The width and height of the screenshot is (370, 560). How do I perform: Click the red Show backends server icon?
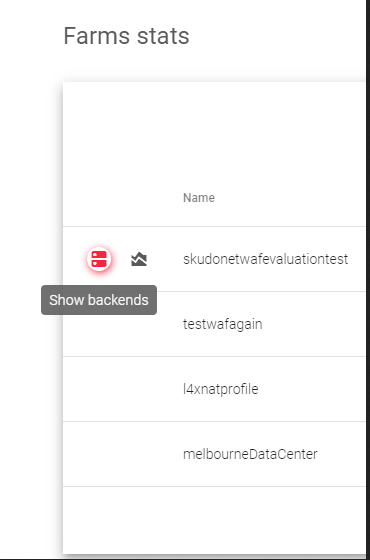point(99,259)
